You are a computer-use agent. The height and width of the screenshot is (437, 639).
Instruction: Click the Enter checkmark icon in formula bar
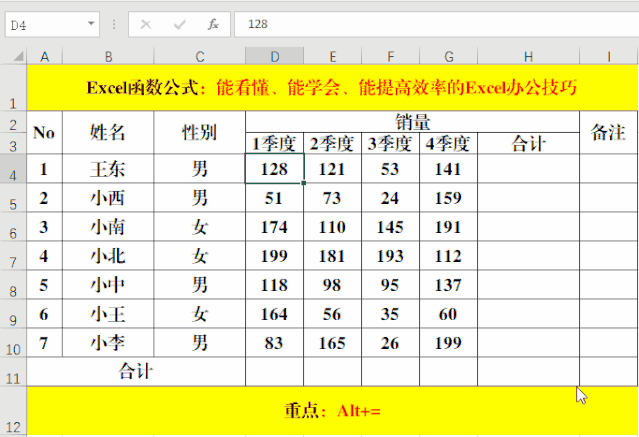pos(179,24)
